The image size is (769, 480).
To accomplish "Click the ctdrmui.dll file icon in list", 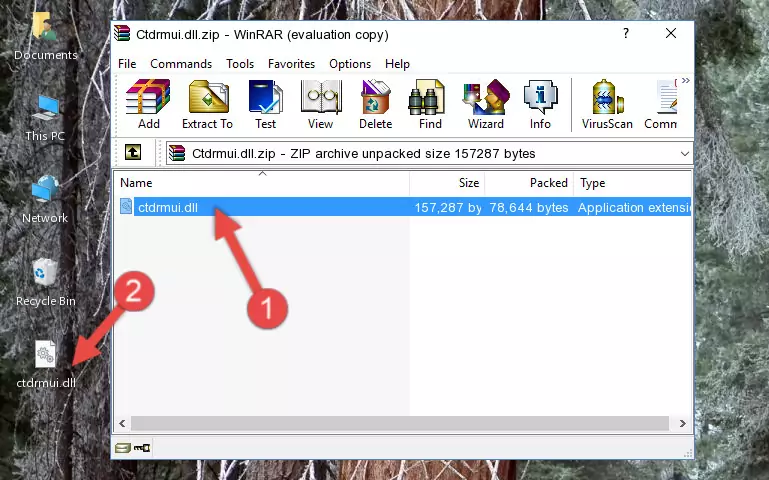I will [x=126, y=207].
